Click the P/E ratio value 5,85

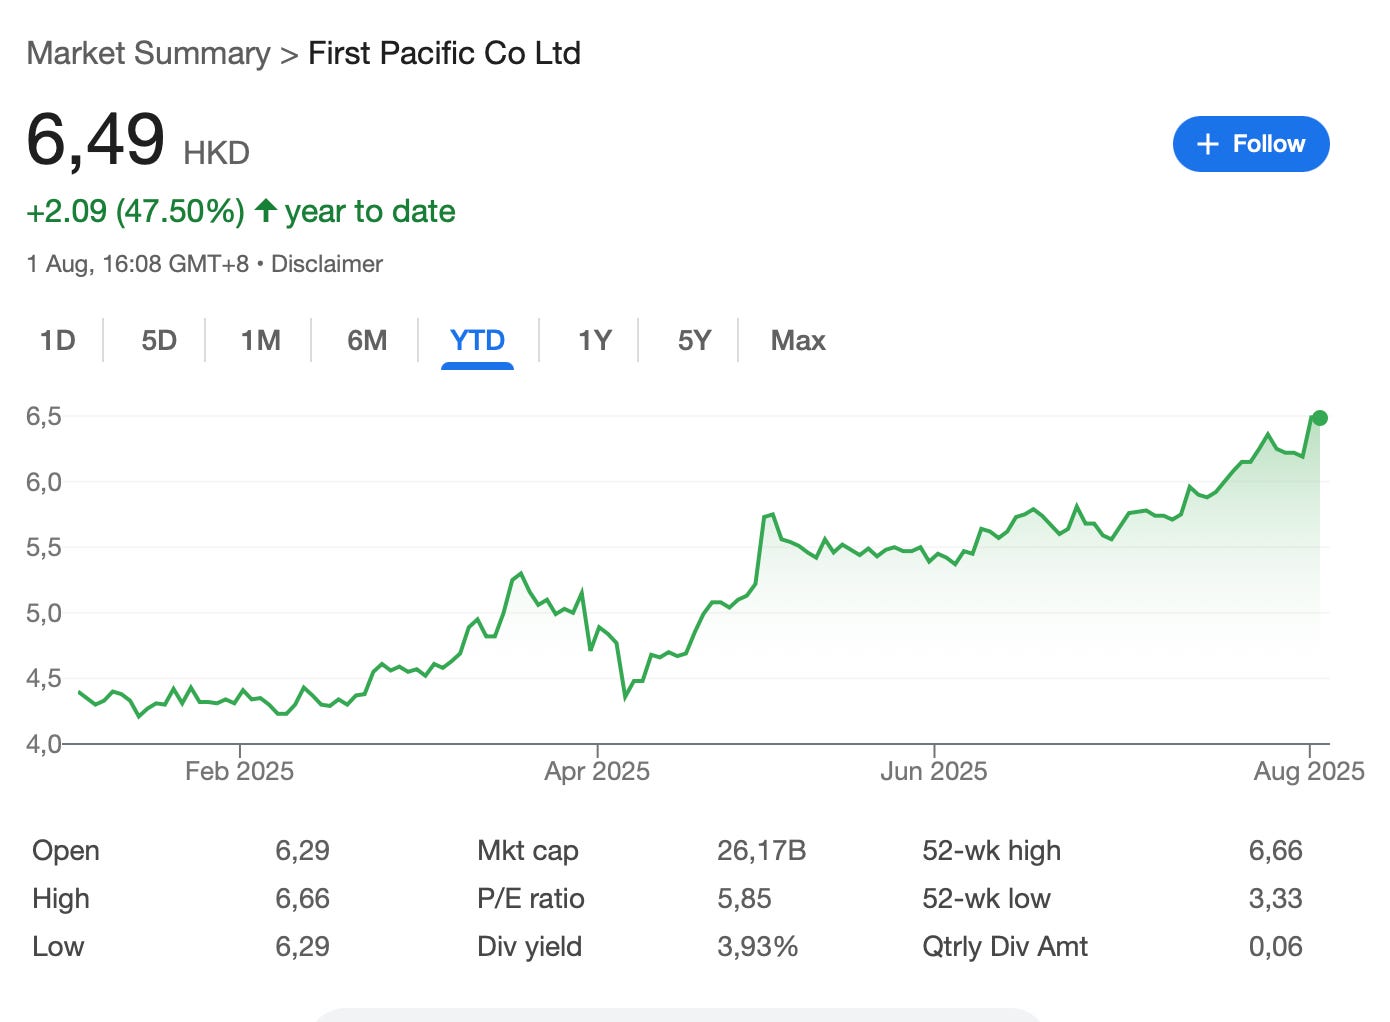(x=744, y=899)
